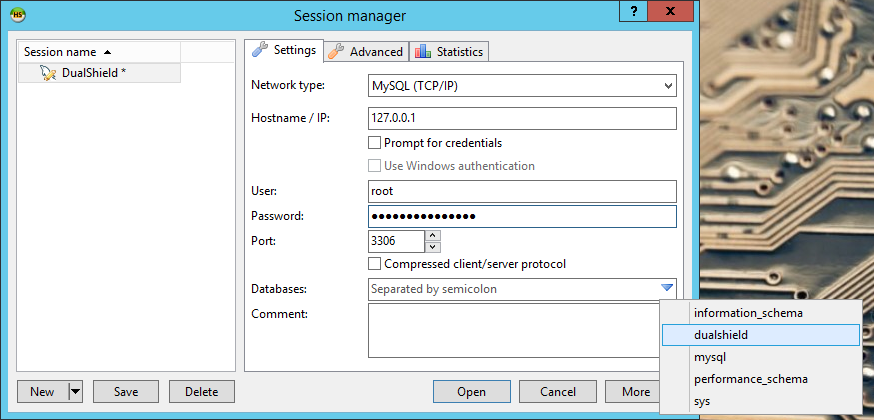Click the Databases dropdown blue arrow
The width and height of the screenshot is (874, 420).
667,289
